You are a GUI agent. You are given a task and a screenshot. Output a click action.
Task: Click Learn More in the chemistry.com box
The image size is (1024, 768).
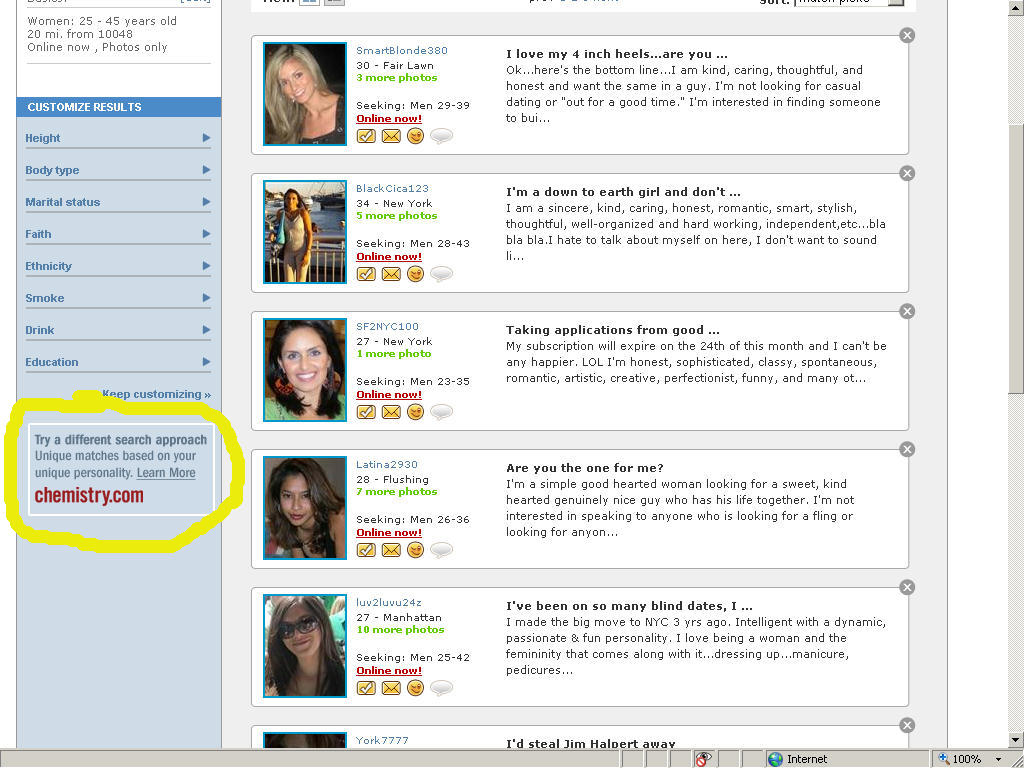click(x=166, y=473)
